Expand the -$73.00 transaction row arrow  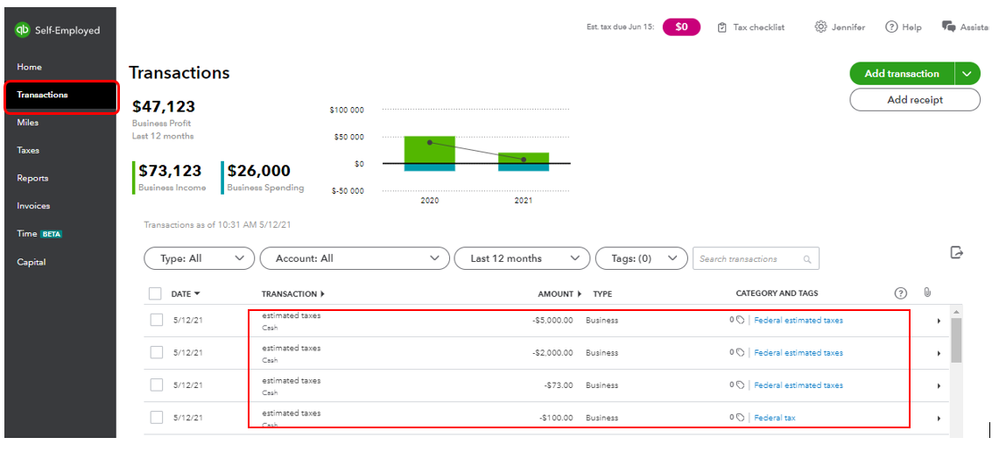point(938,386)
